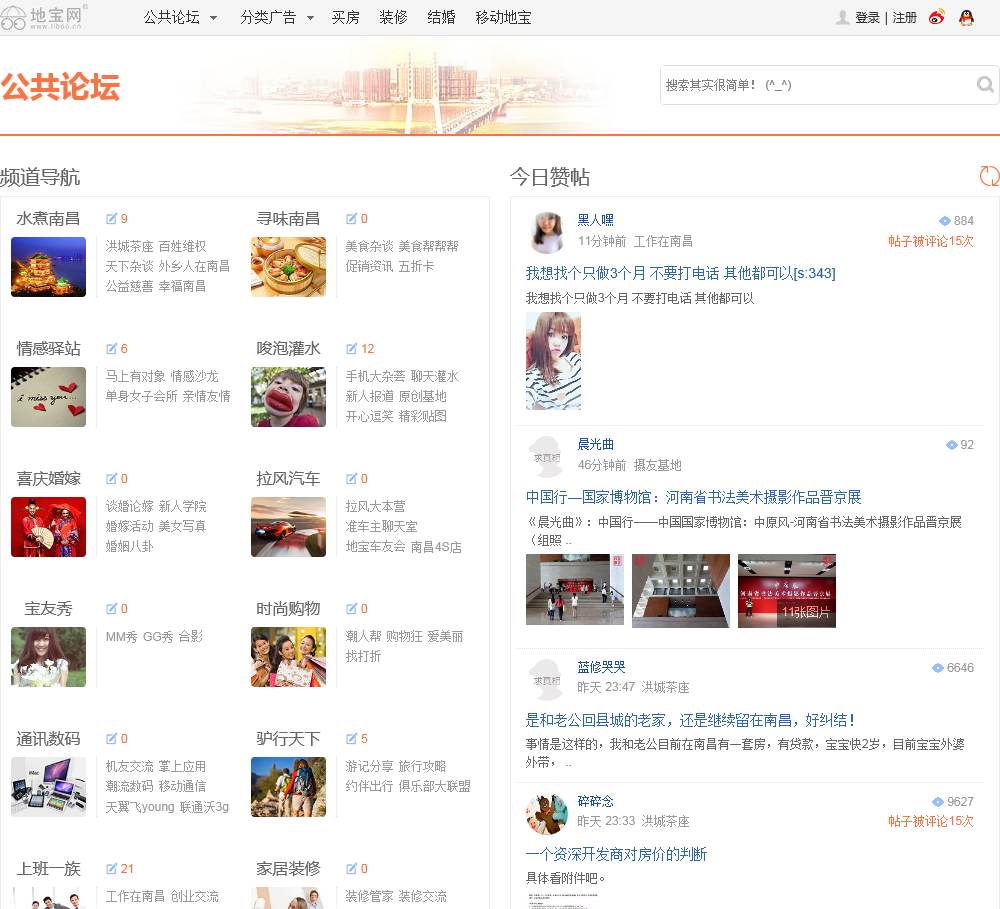1000x909 pixels.
Task: Open the 装修 menu item
Action: (x=393, y=17)
